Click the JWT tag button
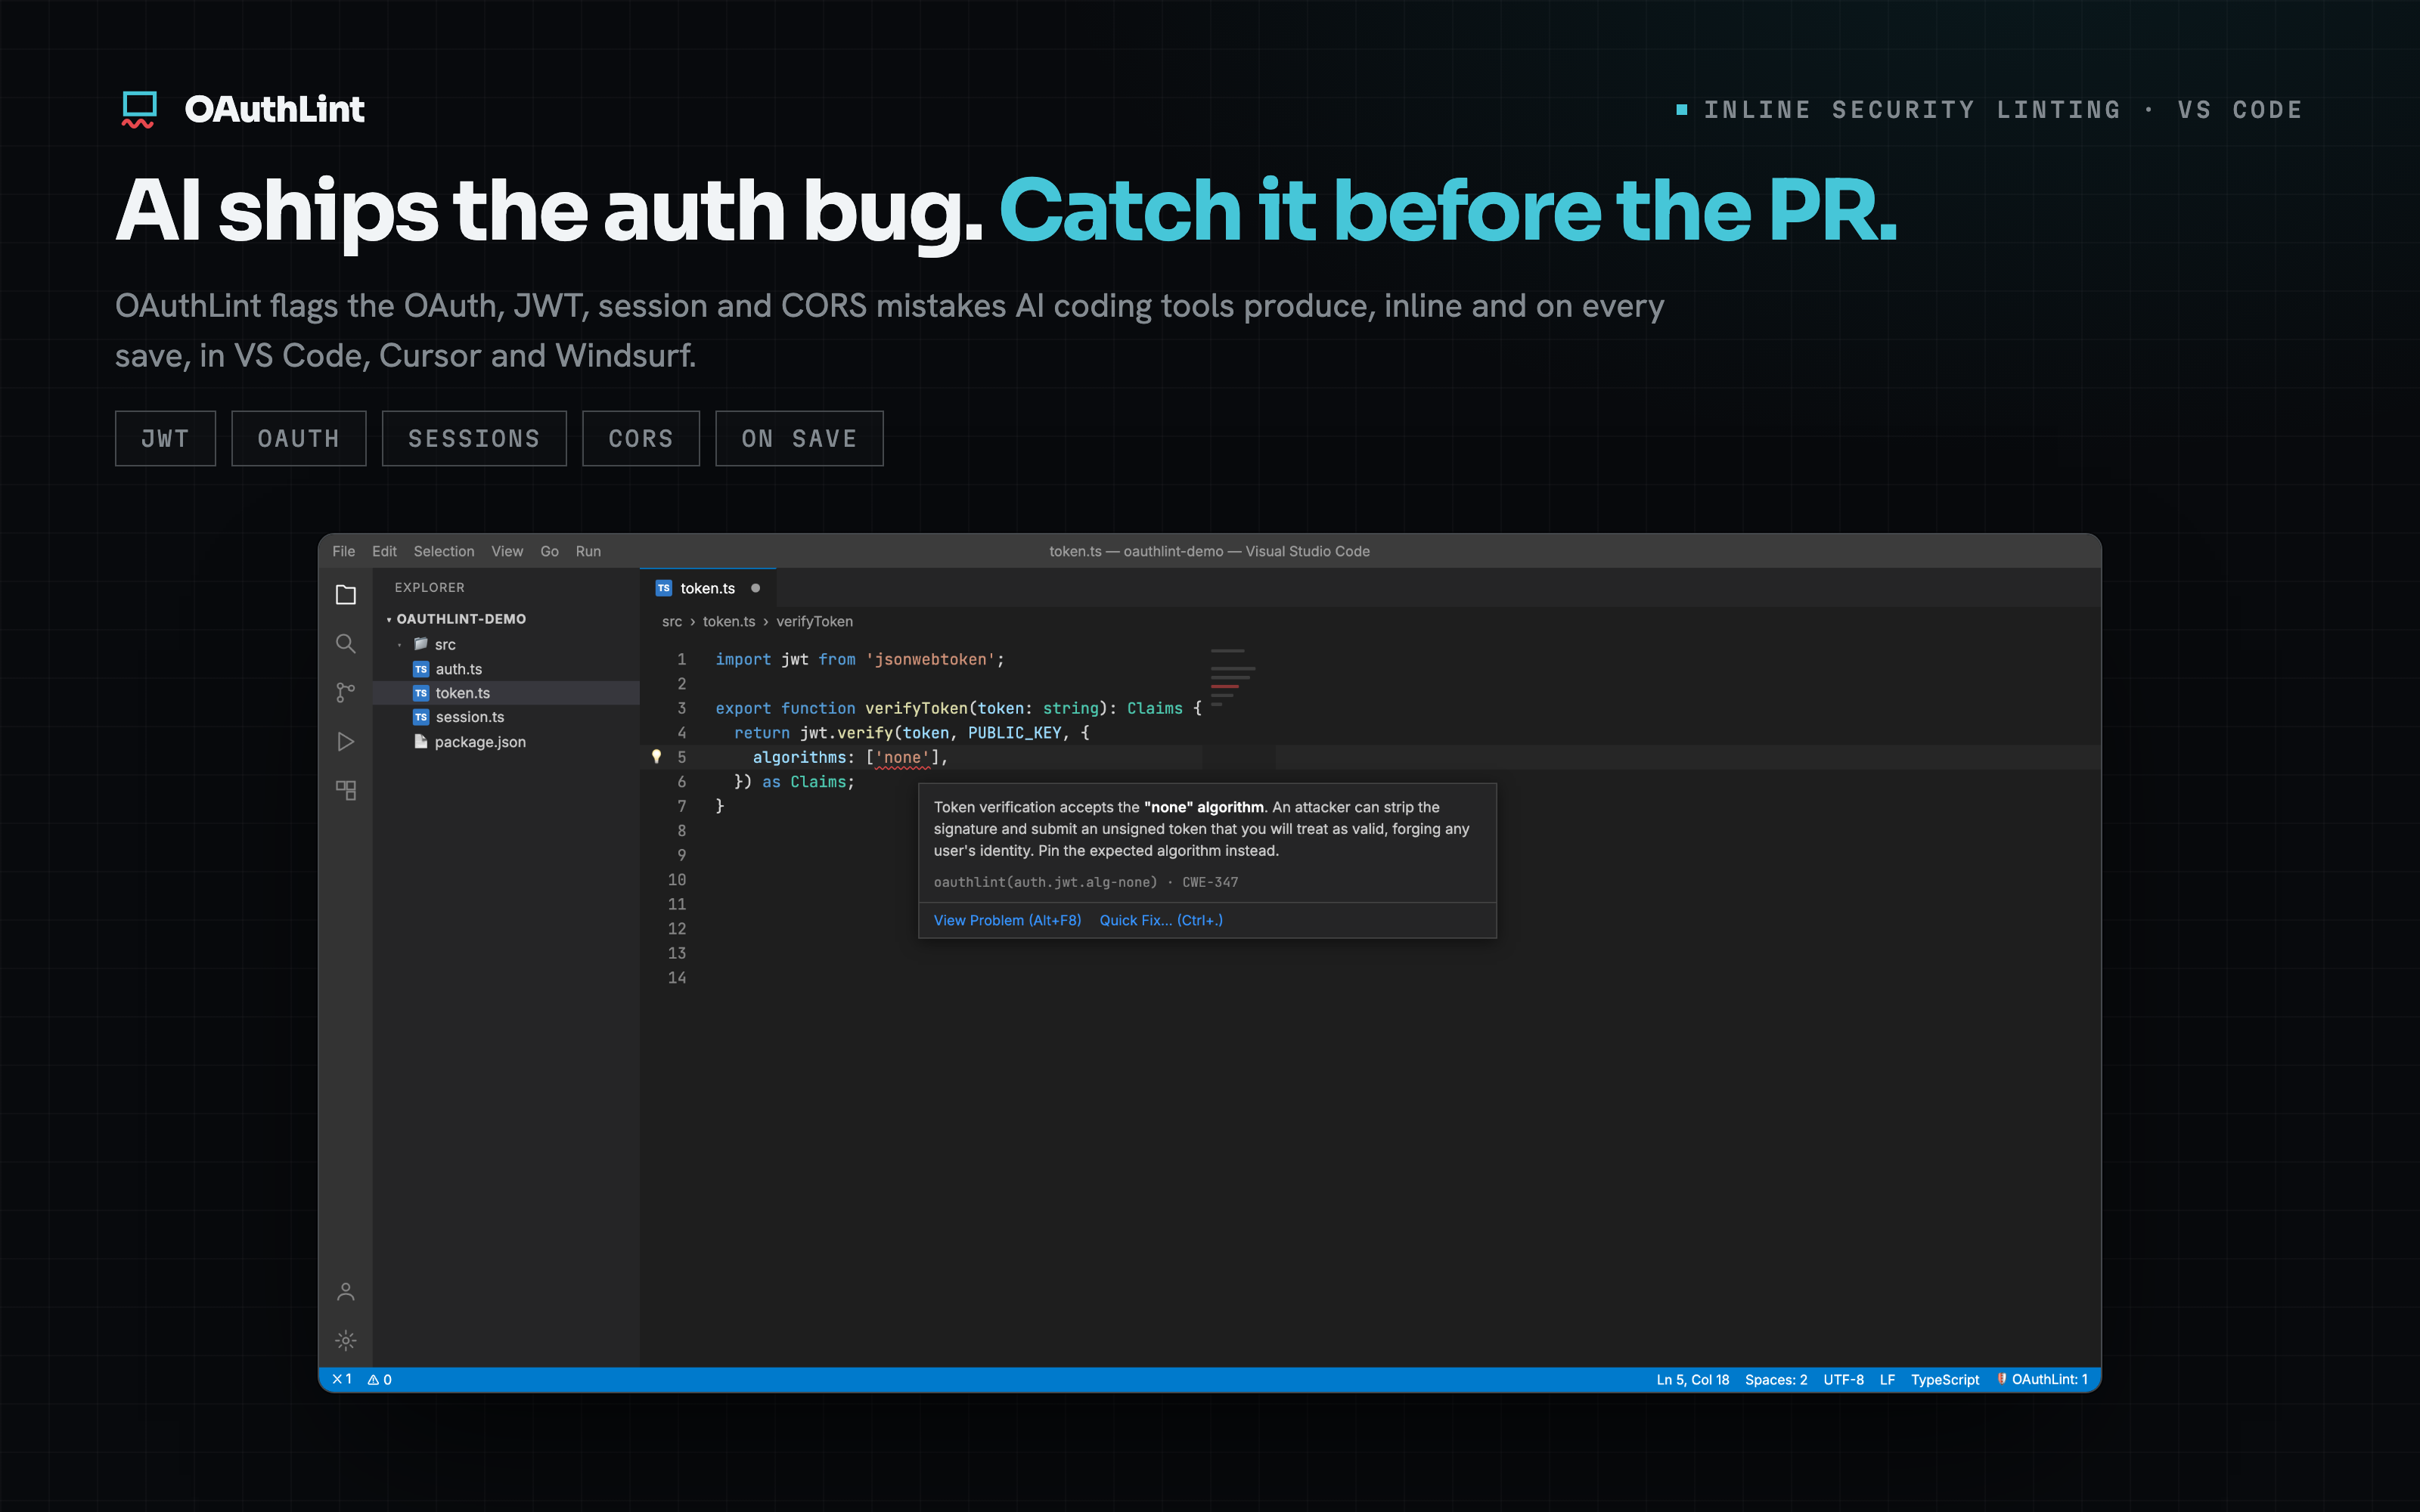This screenshot has width=2420, height=1512. pyautogui.click(x=165, y=438)
